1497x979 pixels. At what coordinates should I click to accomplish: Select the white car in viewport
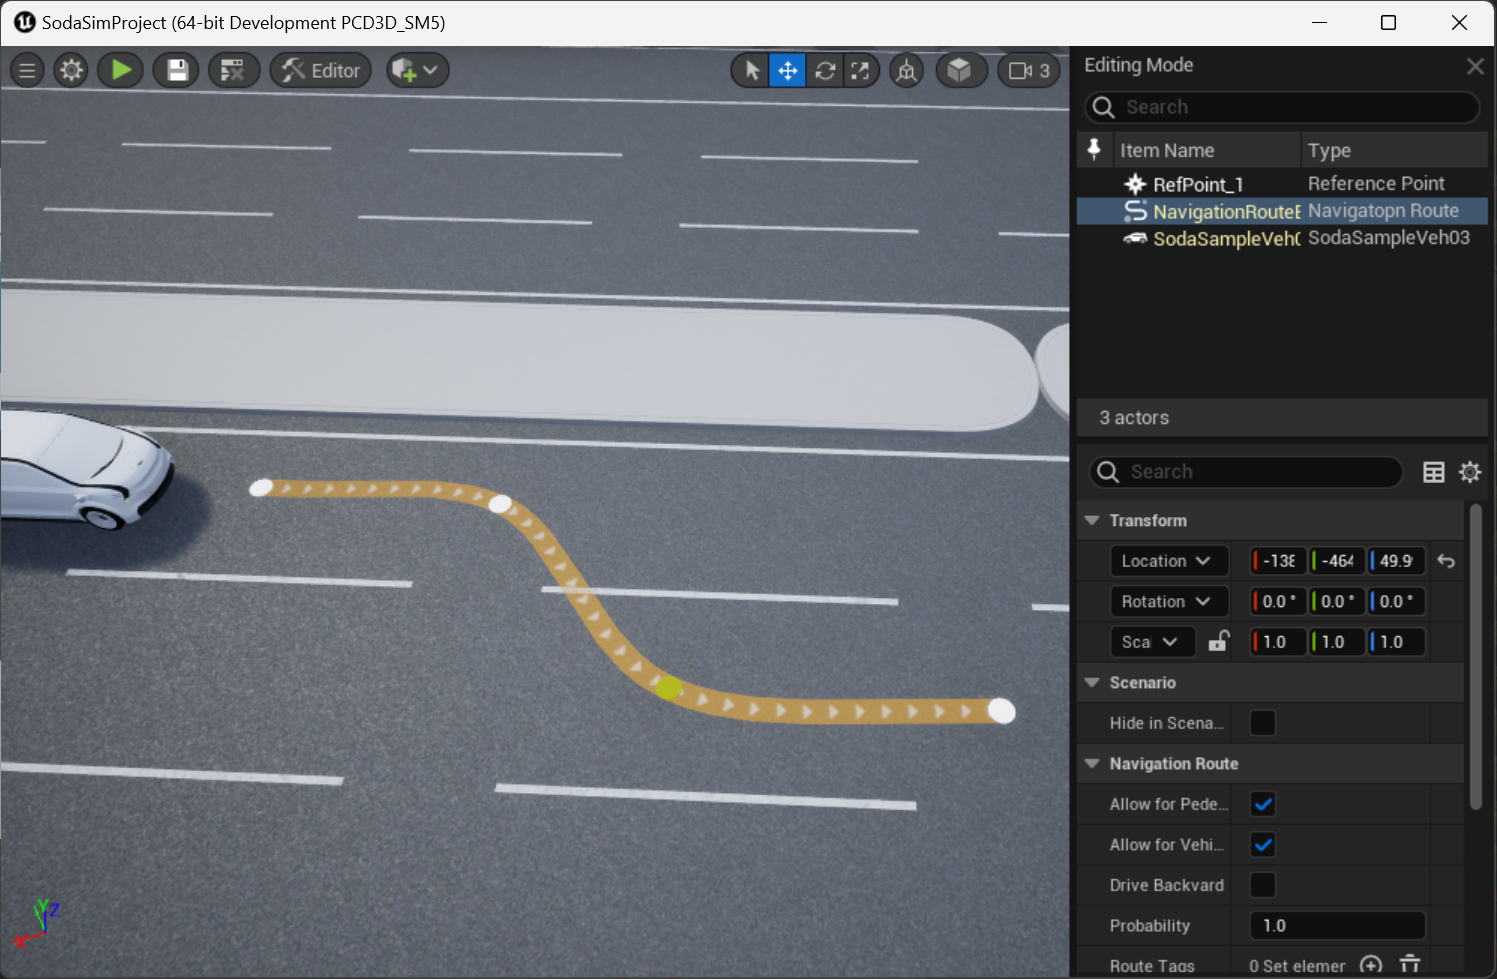tap(85, 468)
